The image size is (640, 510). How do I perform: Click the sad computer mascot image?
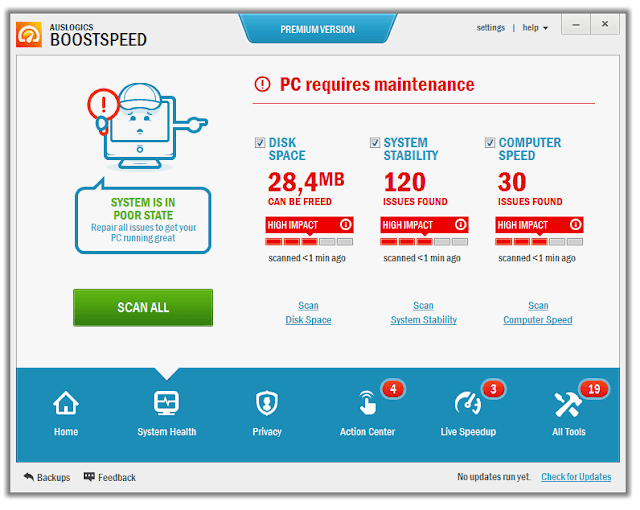click(147, 126)
